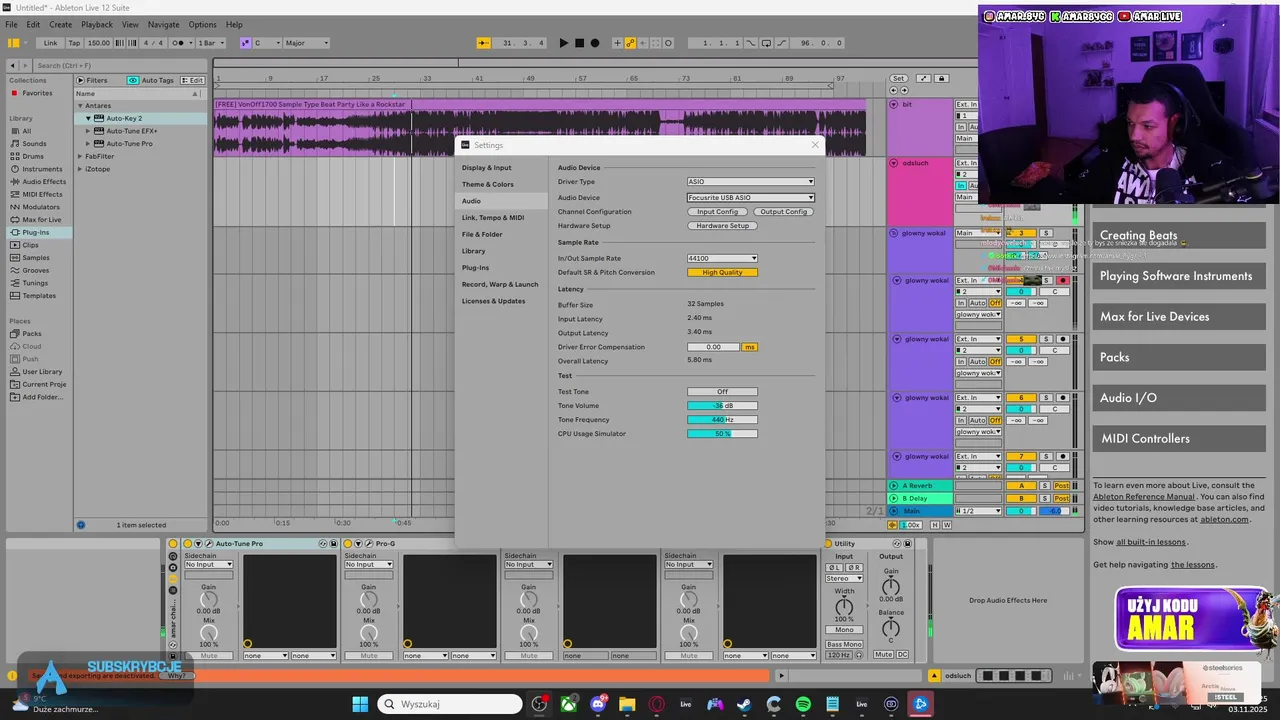Open the Major scale dropdown
The image size is (1280, 720).
pos(306,43)
